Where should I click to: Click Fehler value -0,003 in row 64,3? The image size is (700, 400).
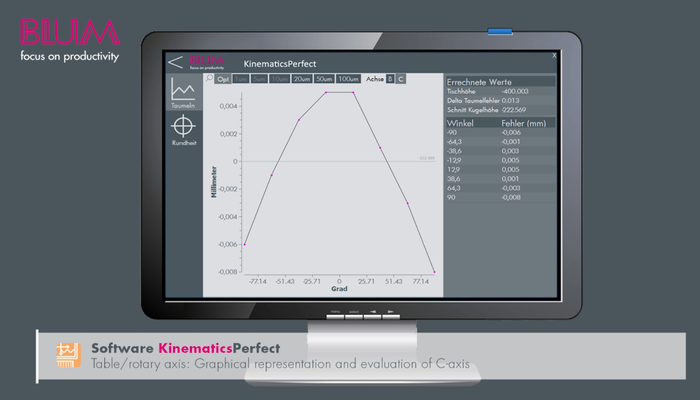point(511,188)
